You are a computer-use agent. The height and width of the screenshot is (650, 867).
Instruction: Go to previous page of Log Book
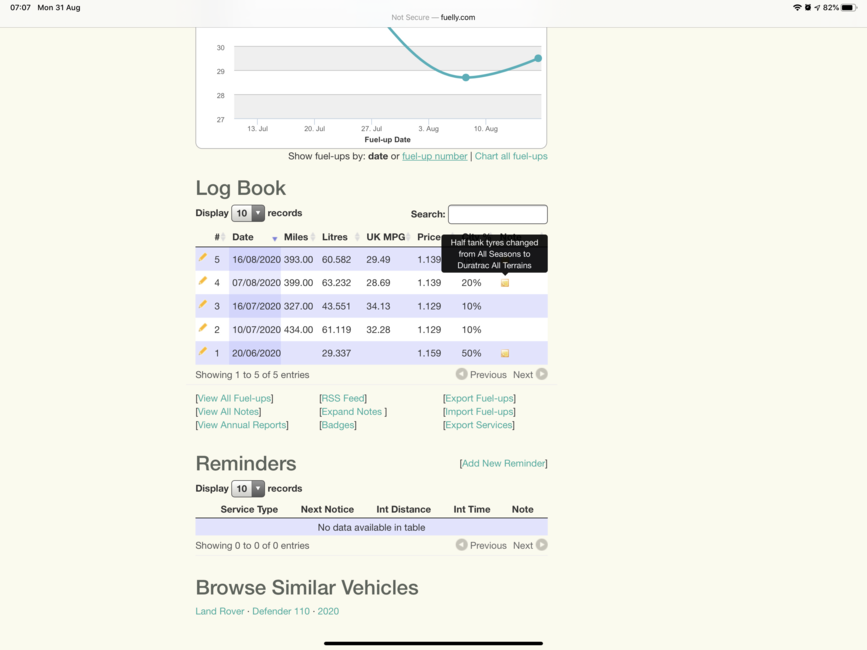coord(481,375)
